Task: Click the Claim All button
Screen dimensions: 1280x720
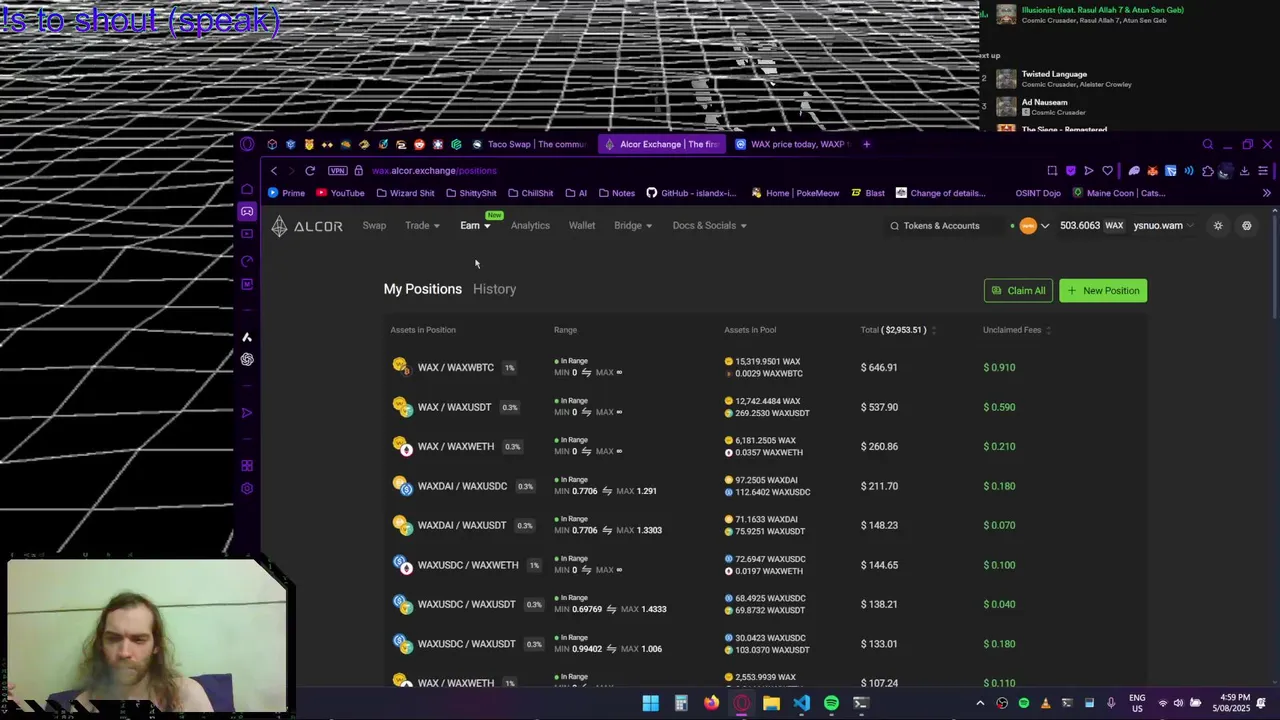Action: (1018, 291)
